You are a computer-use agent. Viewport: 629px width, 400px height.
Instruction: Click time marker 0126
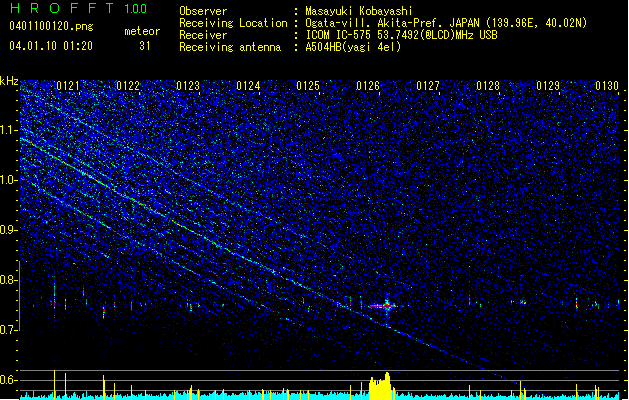(x=368, y=86)
